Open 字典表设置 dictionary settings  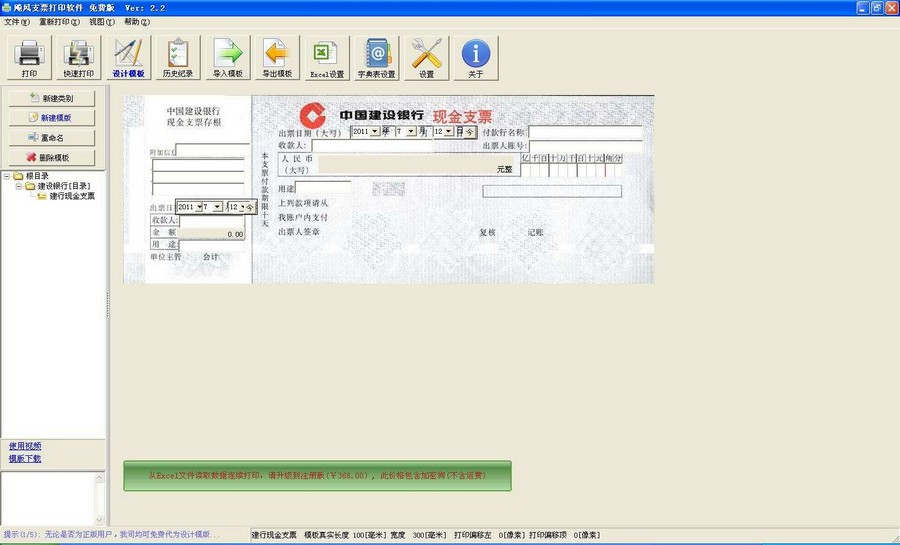click(x=377, y=57)
